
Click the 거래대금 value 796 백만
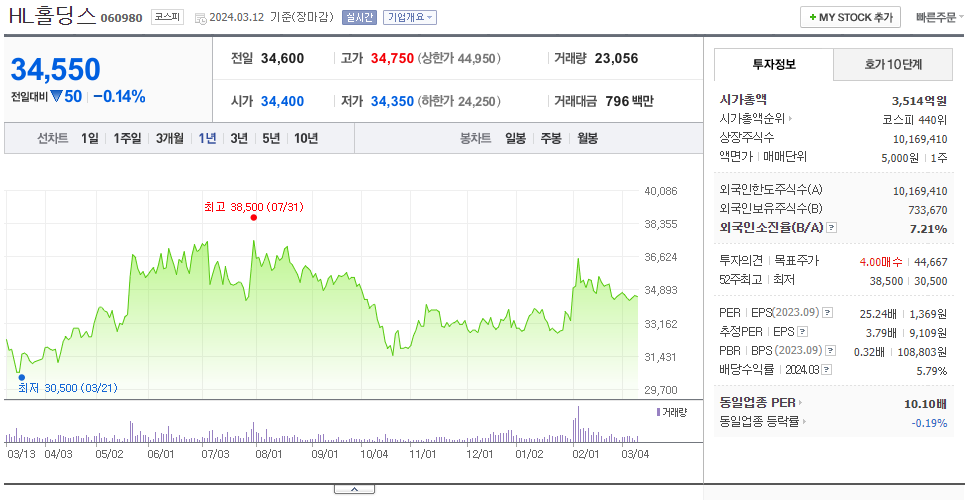[x=630, y=101]
